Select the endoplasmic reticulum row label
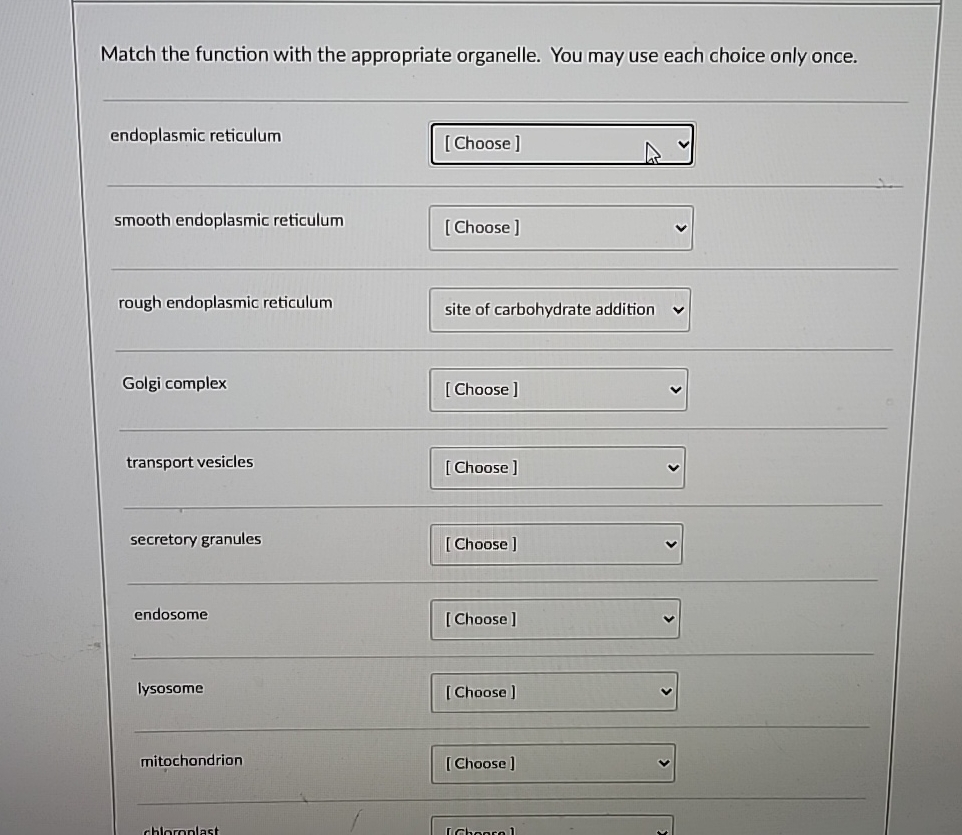962x835 pixels. tap(195, 135)
